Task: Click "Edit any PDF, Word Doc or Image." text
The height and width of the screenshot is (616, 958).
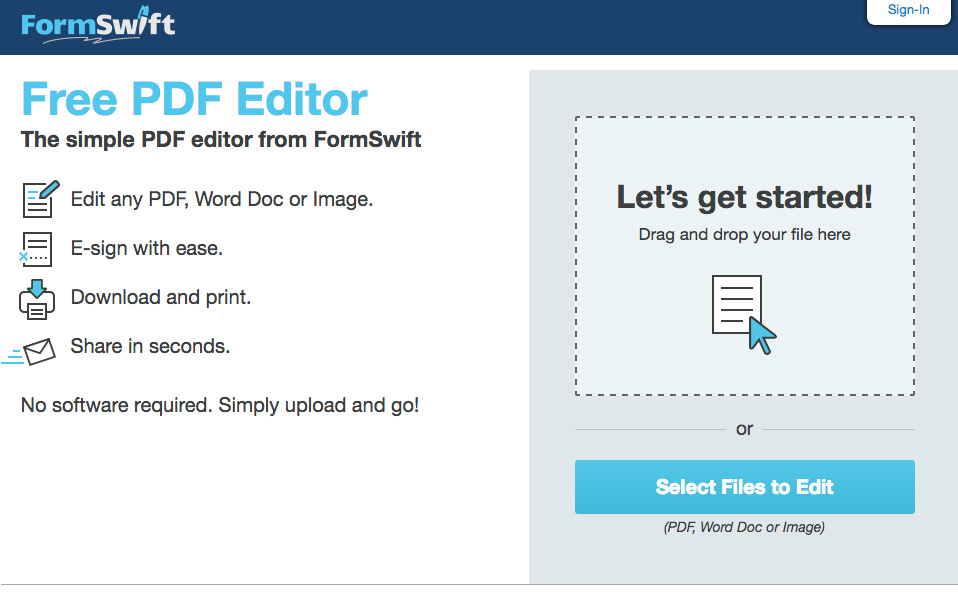Action: click(222, 199)
